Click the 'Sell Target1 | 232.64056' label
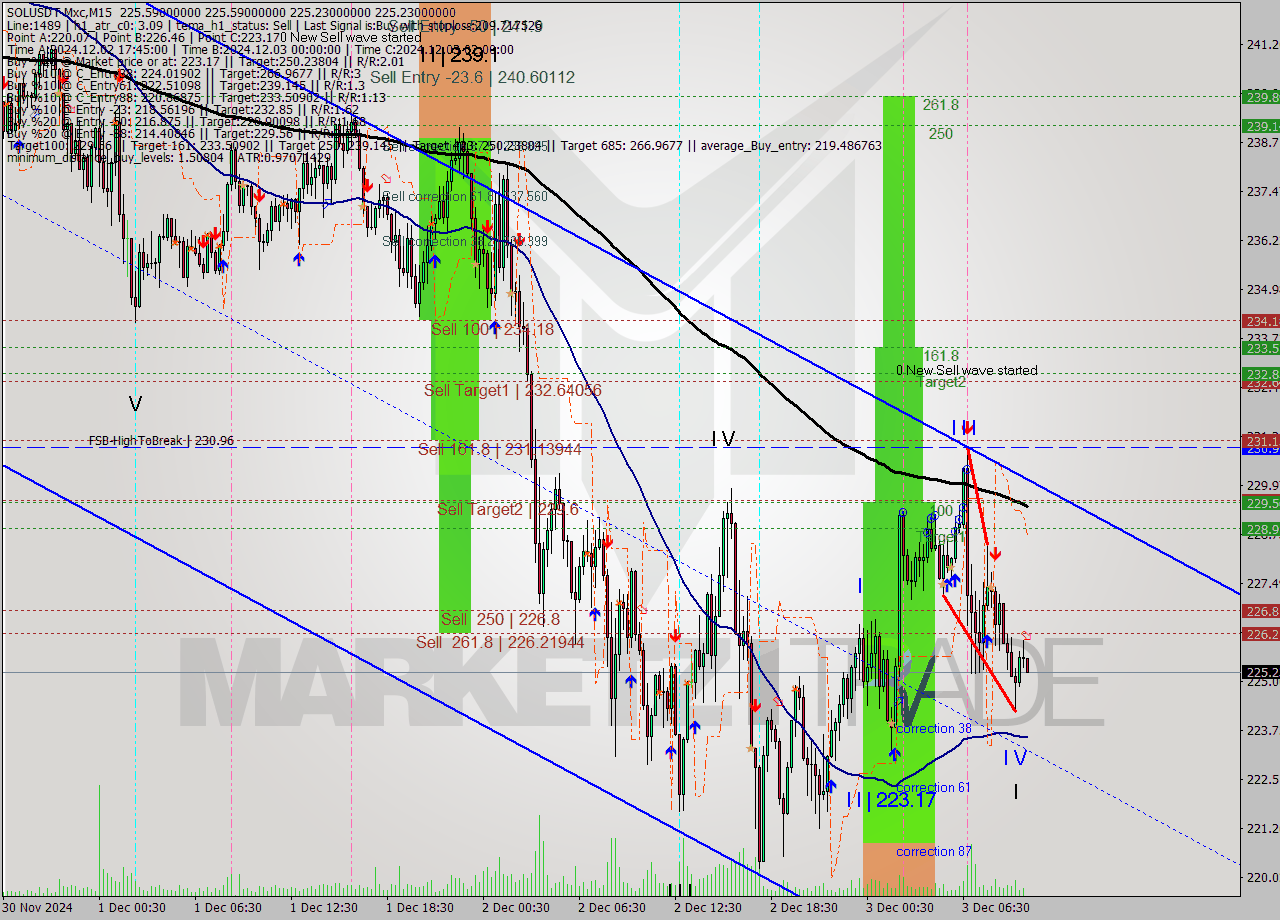This screenshot has width=1280, height=920. pyautogui.click(x=513, y=390)
